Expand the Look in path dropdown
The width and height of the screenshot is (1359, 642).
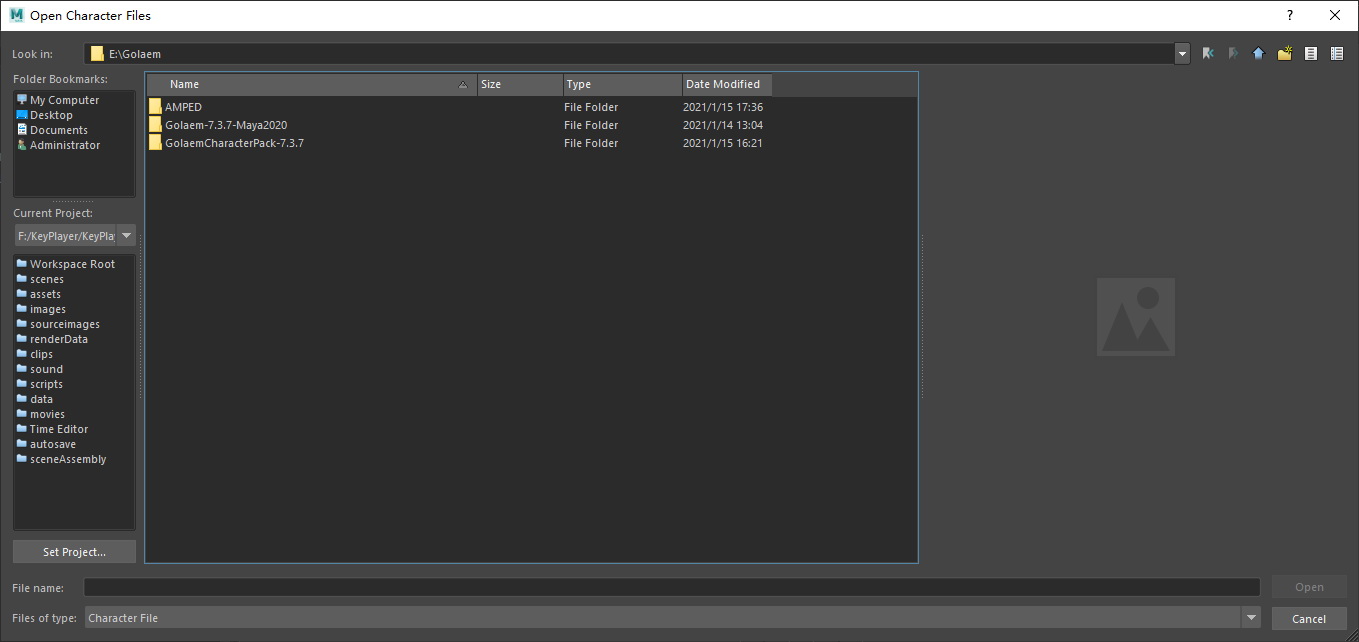[x=1182, y=54]
